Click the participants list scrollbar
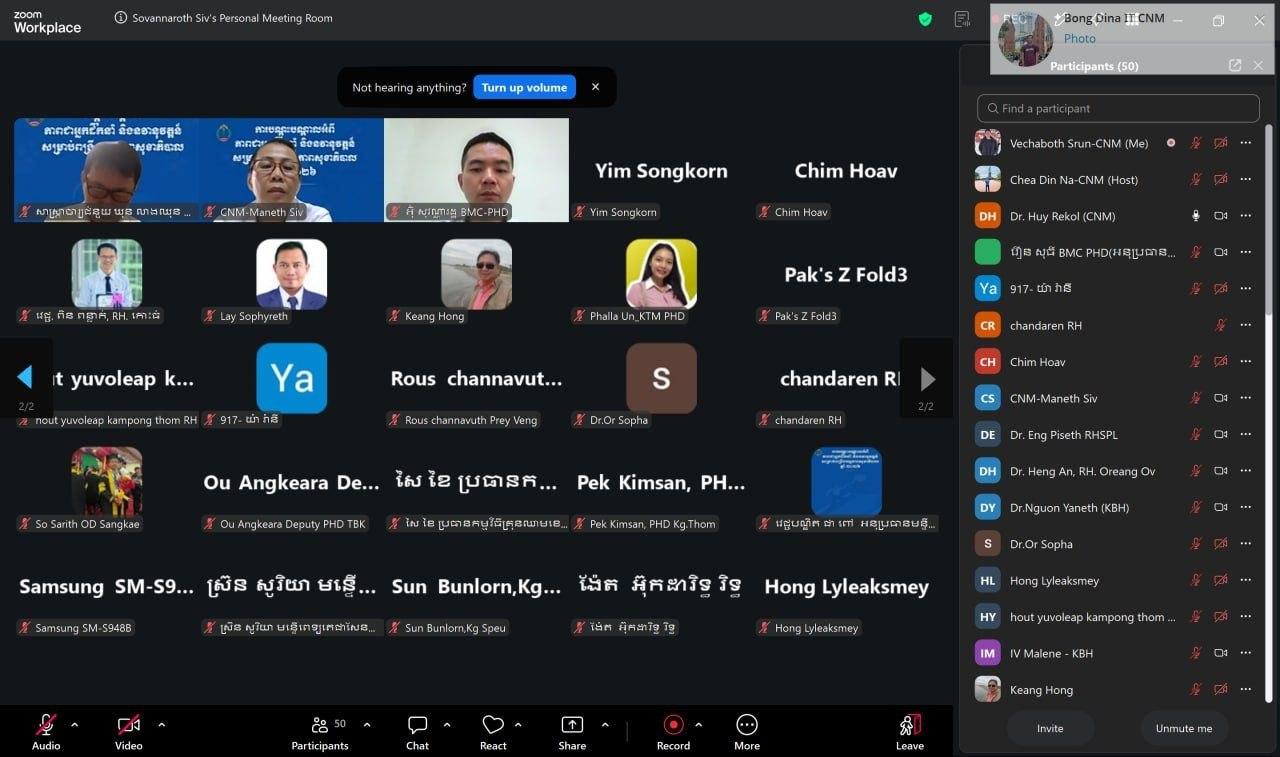 coord(1270,220)
